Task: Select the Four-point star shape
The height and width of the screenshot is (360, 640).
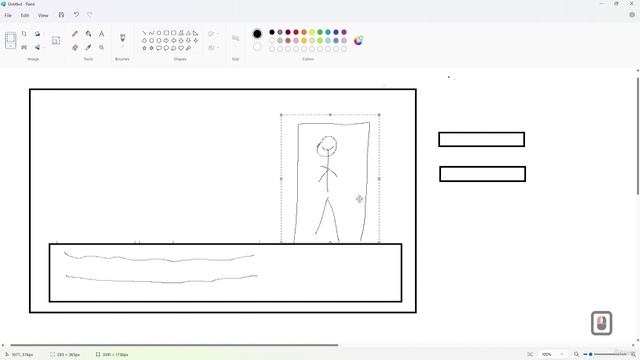Action: coord(196,40)
